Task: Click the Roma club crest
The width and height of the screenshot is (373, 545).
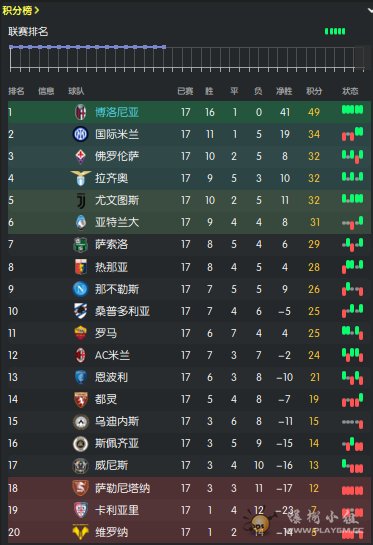Action: [x=80, y=333]
